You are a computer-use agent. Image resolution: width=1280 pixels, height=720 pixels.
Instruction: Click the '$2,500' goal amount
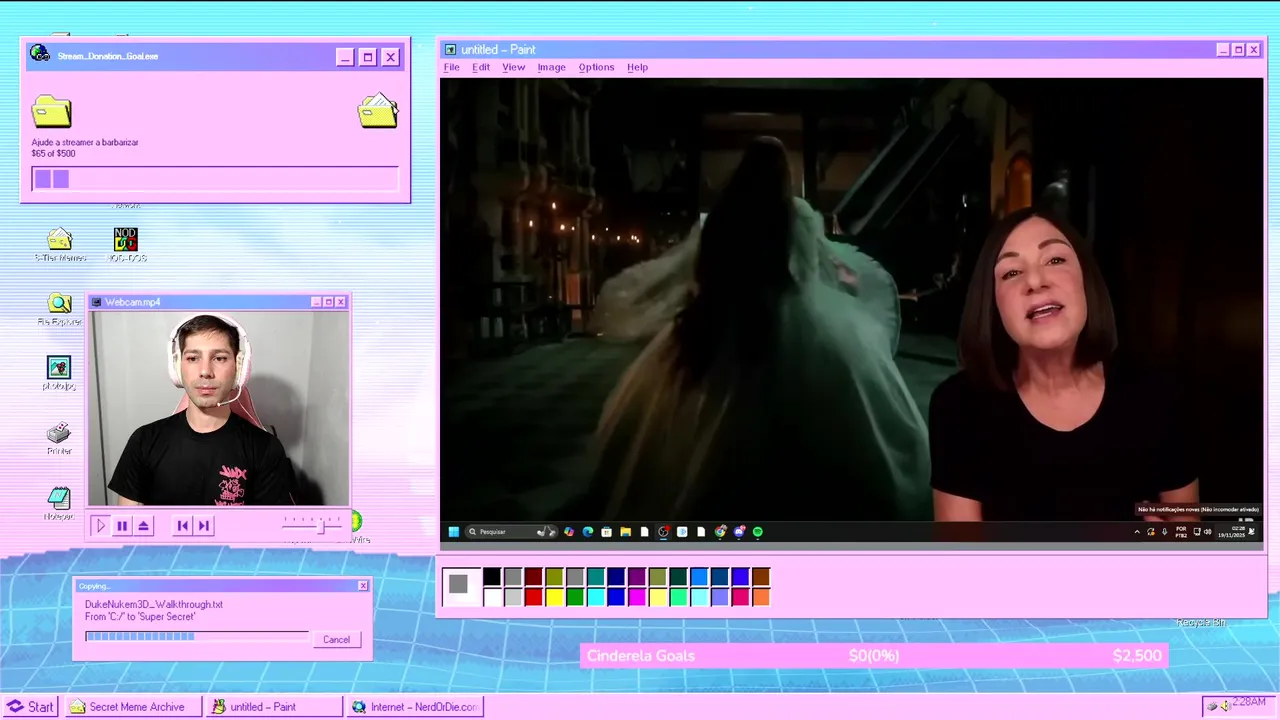pyautogui.click(x=1137, y=656)
